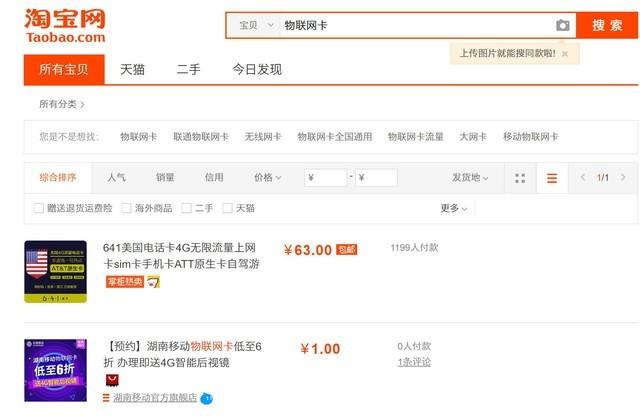Click suggested search 物联网卡全国通用
Image resolution: width=640 pixels, height=420 pixels.
[x=335, y=137]
